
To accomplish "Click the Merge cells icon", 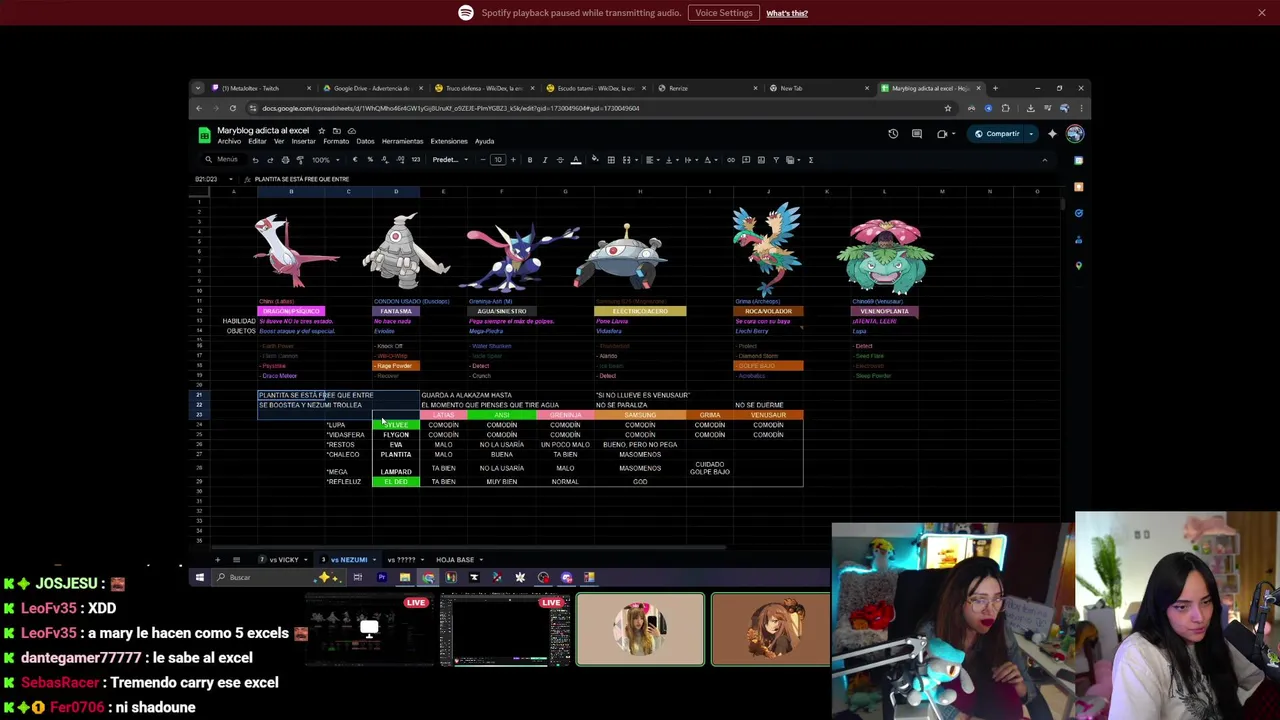I will pos(626,160).
